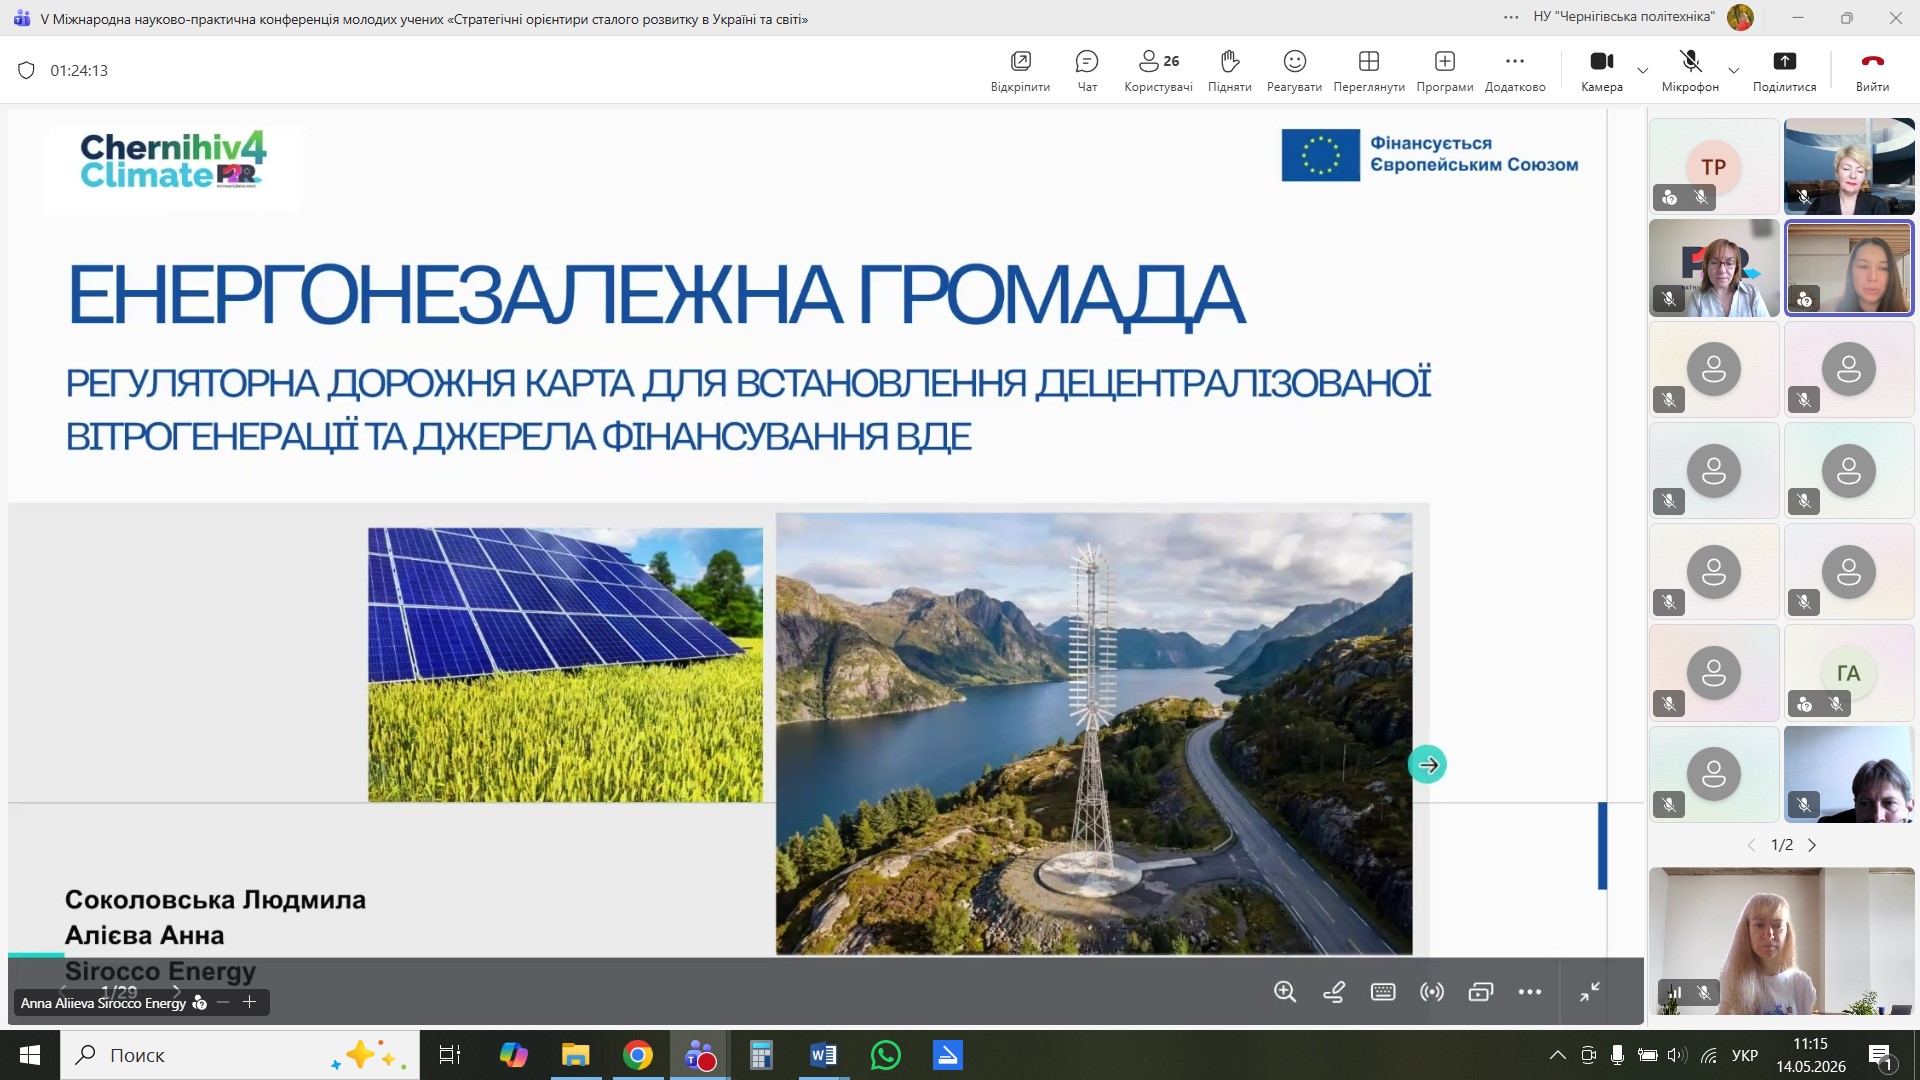Raise hand with the Підняти button

point(1230,70)
